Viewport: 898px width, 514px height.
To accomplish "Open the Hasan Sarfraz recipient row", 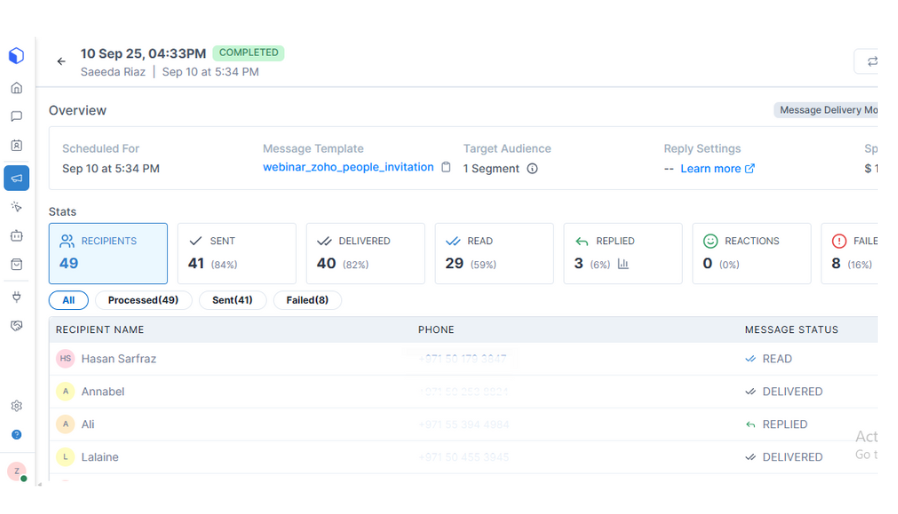I will click(118, 359).
